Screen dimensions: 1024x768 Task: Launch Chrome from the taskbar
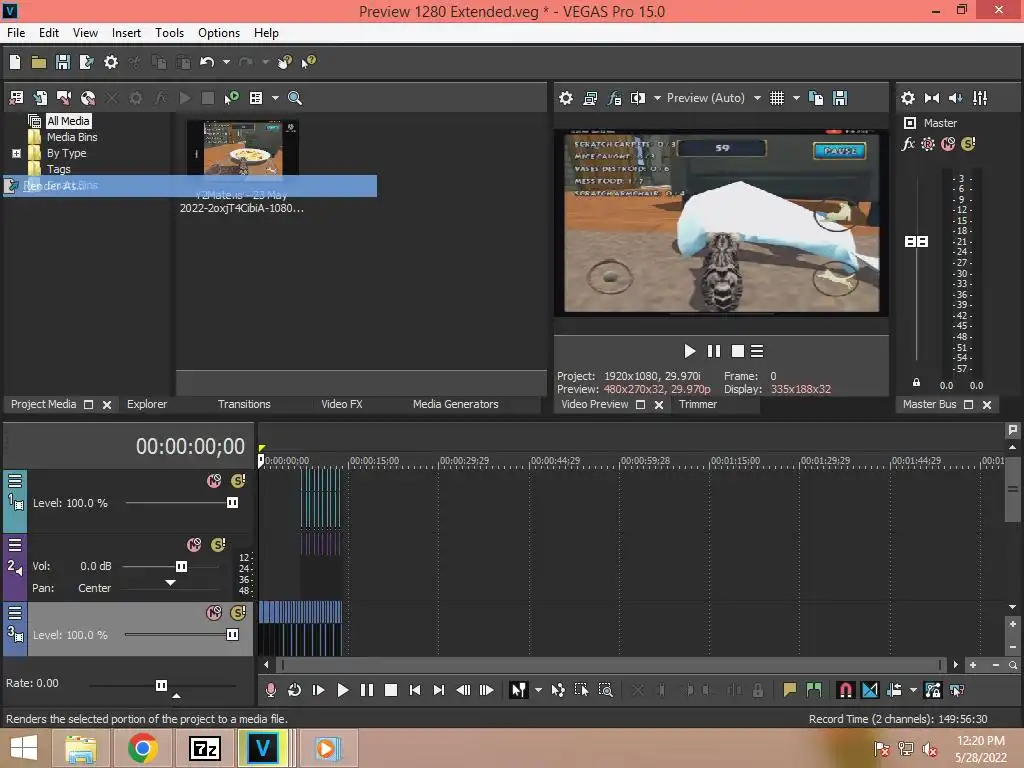[x=142, y=748]
